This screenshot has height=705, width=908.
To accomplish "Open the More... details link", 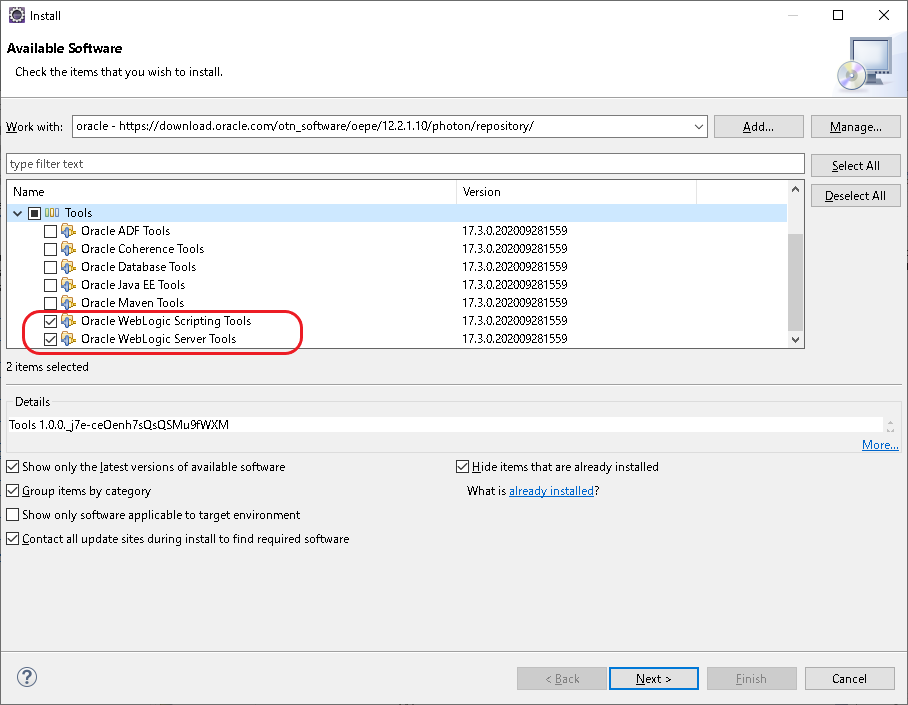I will (x=880, y=445).
